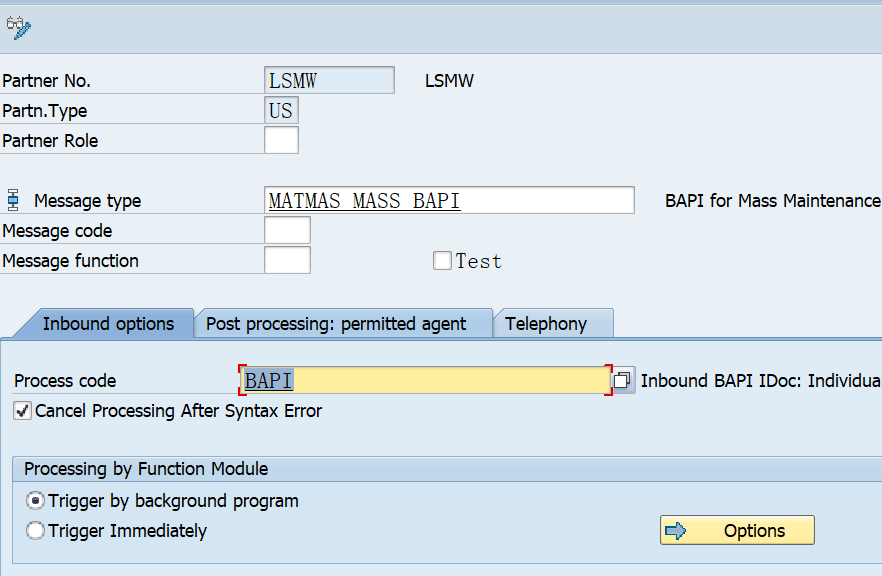
Task: Select Trigger Immediately radio button
Action: point(35,531)
